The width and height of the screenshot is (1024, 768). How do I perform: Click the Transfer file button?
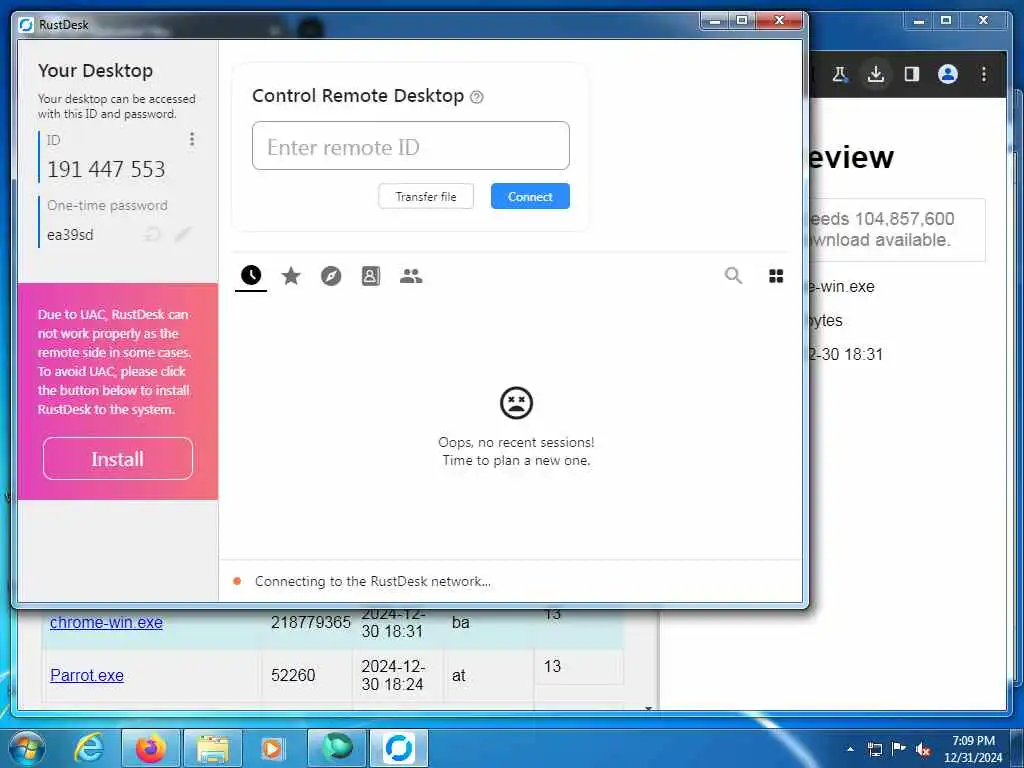point(426,196)
